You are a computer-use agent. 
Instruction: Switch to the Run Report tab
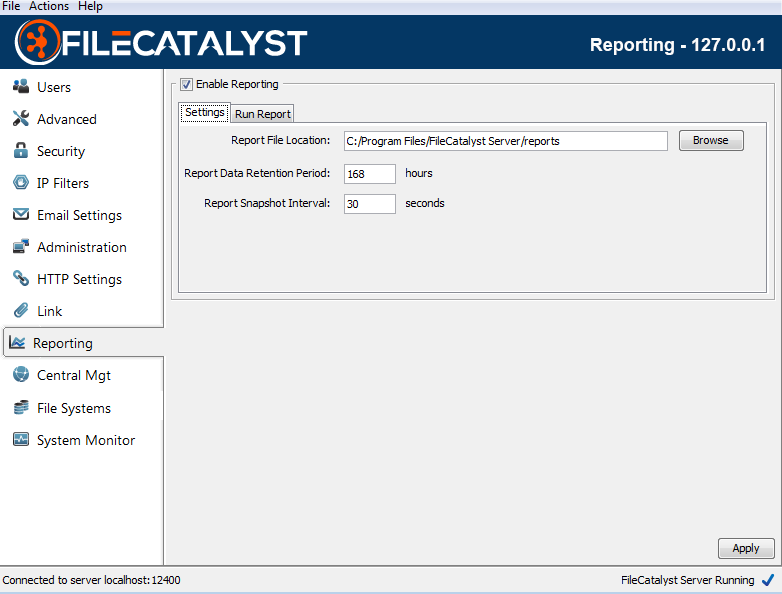point(263,114)
